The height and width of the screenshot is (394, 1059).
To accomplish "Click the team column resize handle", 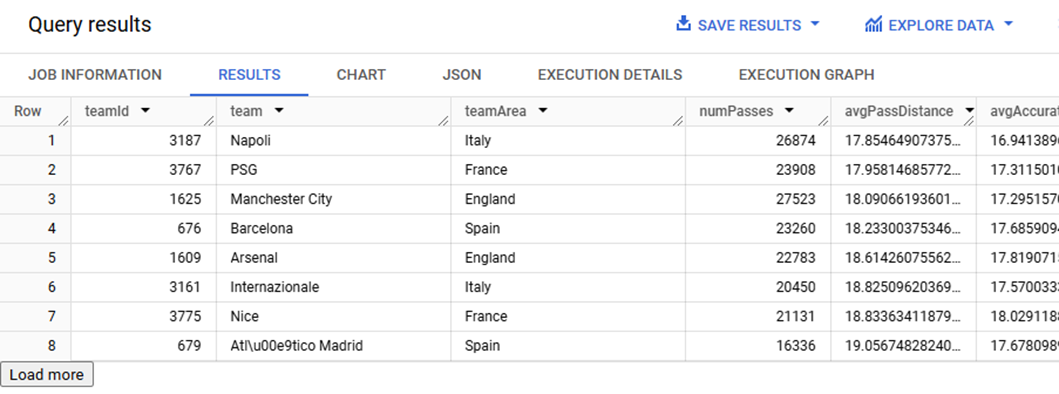I will [444, 122].
